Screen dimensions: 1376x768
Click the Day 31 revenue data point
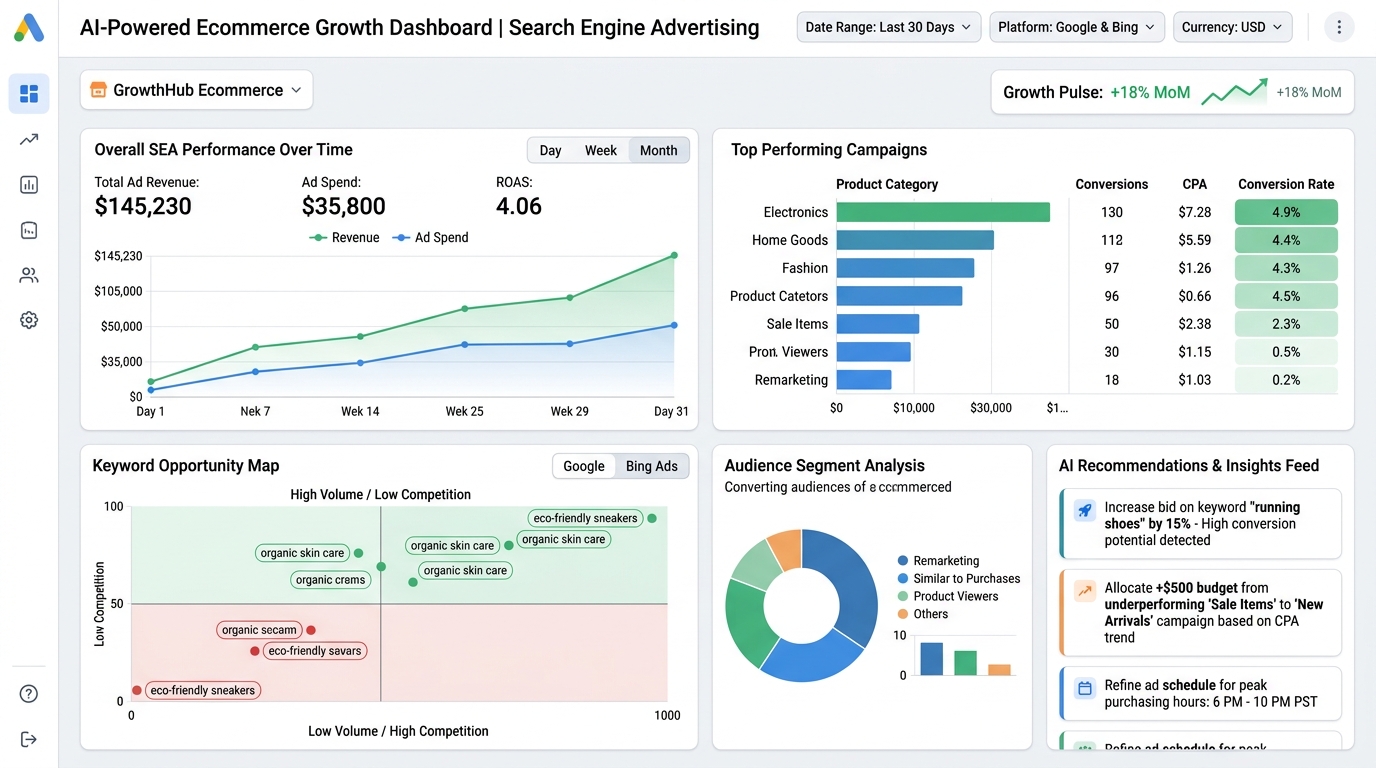coord(675,255)
